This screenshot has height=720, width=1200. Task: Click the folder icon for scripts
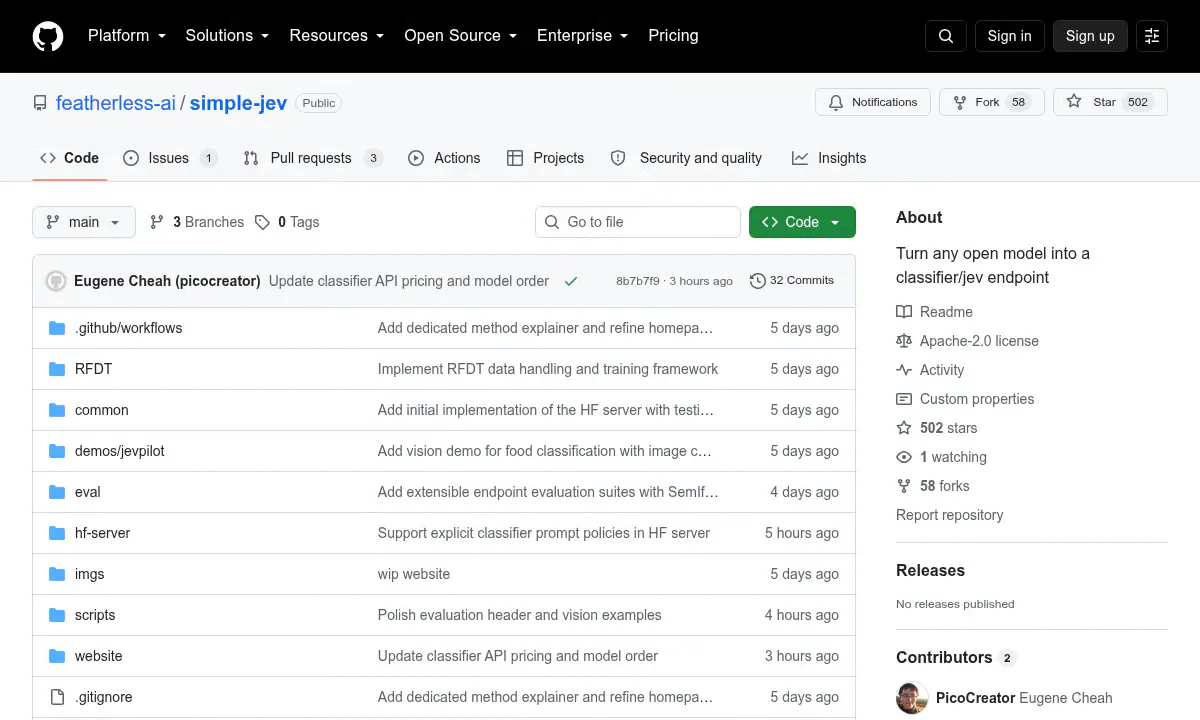tap(57, 615)
